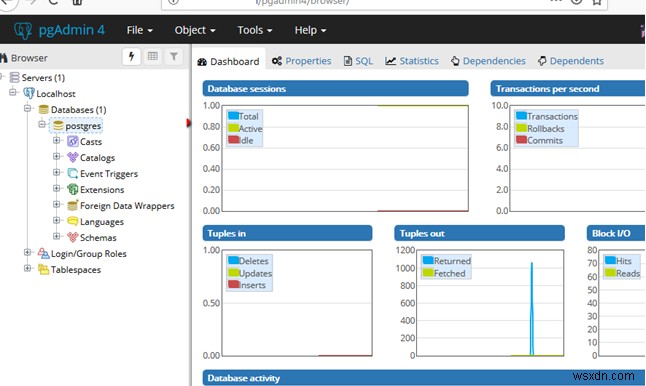Click the postgres database icon

tap(58, 126)
